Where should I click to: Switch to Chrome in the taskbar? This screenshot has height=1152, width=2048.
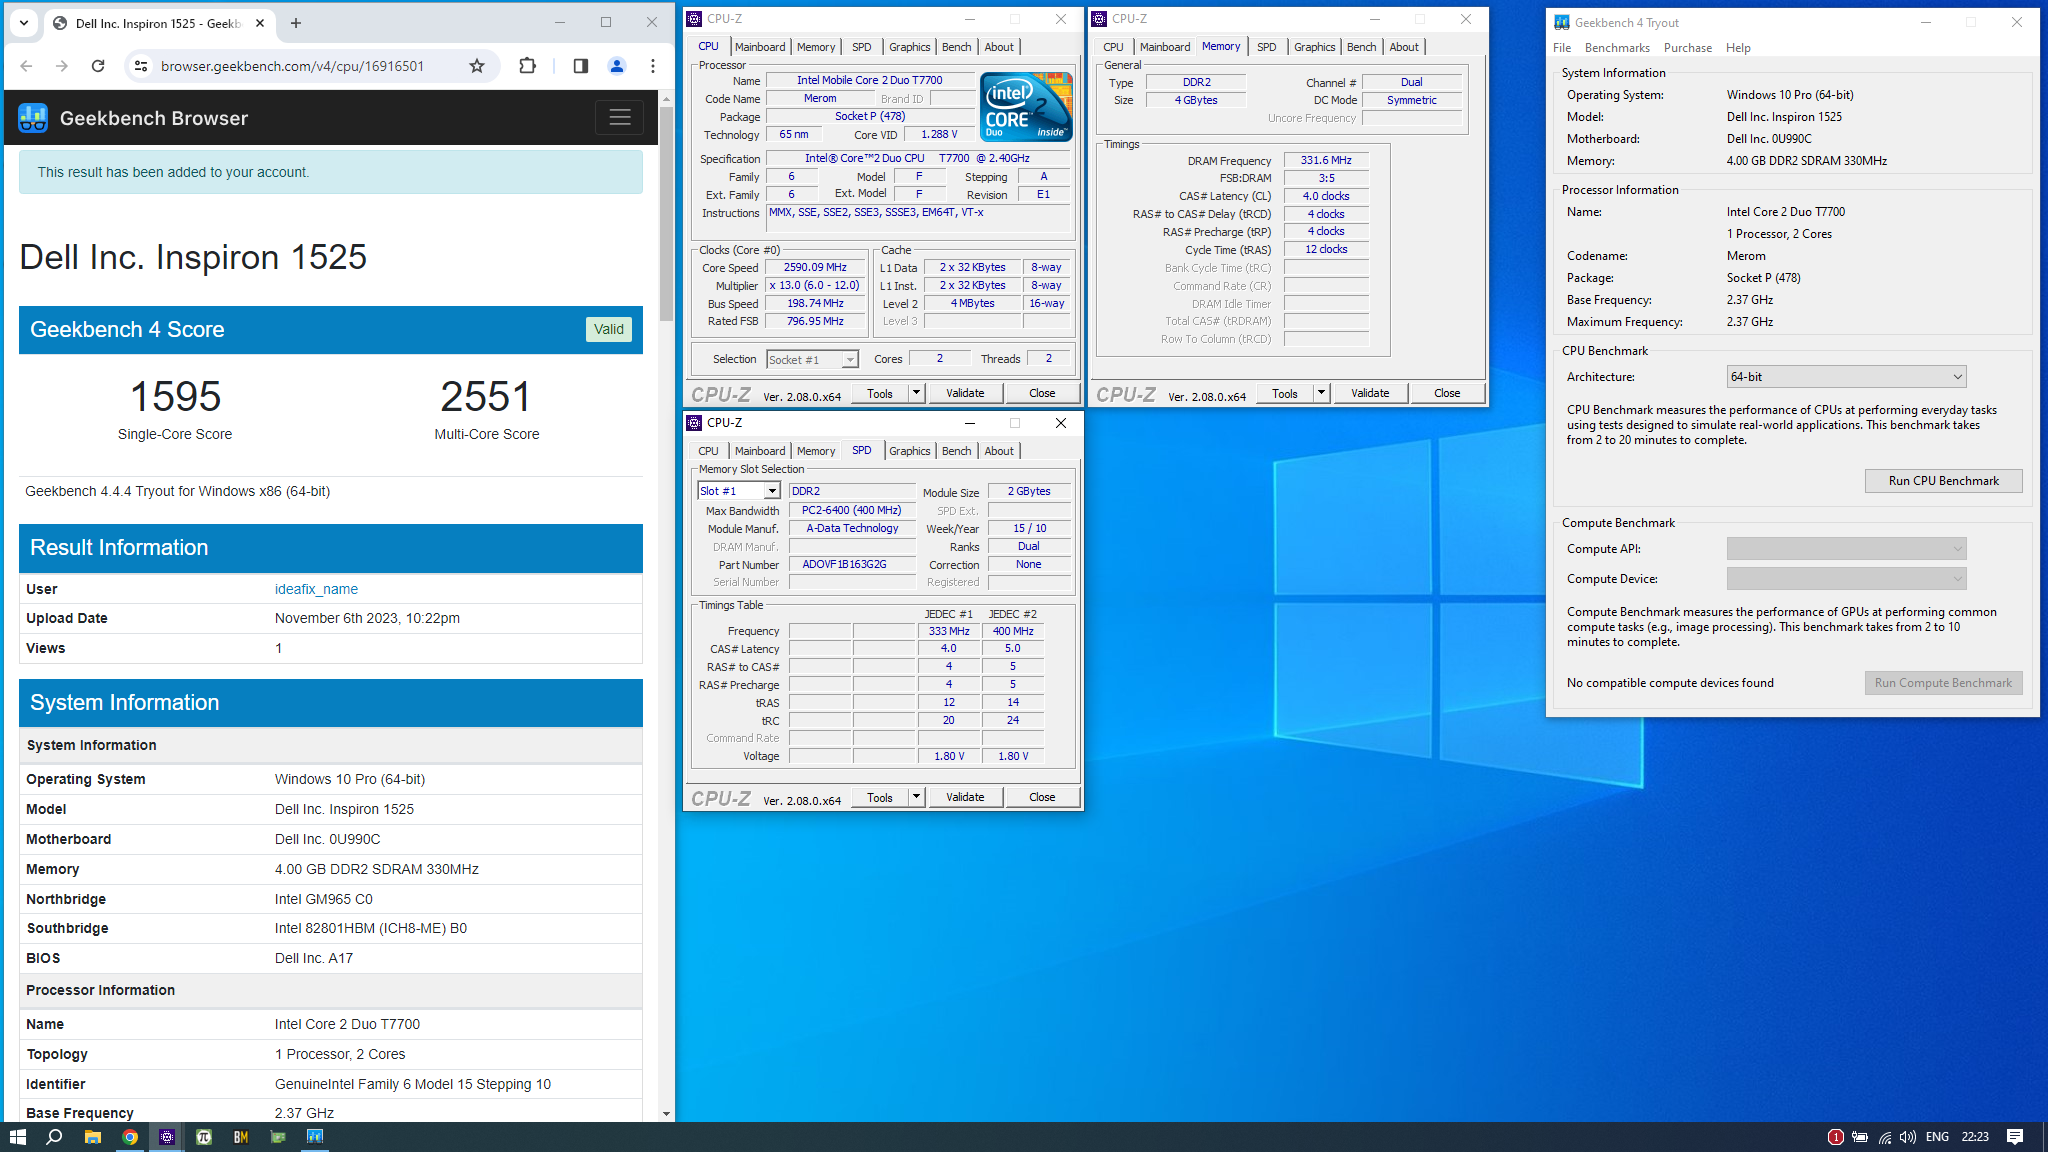(130, 1137)
